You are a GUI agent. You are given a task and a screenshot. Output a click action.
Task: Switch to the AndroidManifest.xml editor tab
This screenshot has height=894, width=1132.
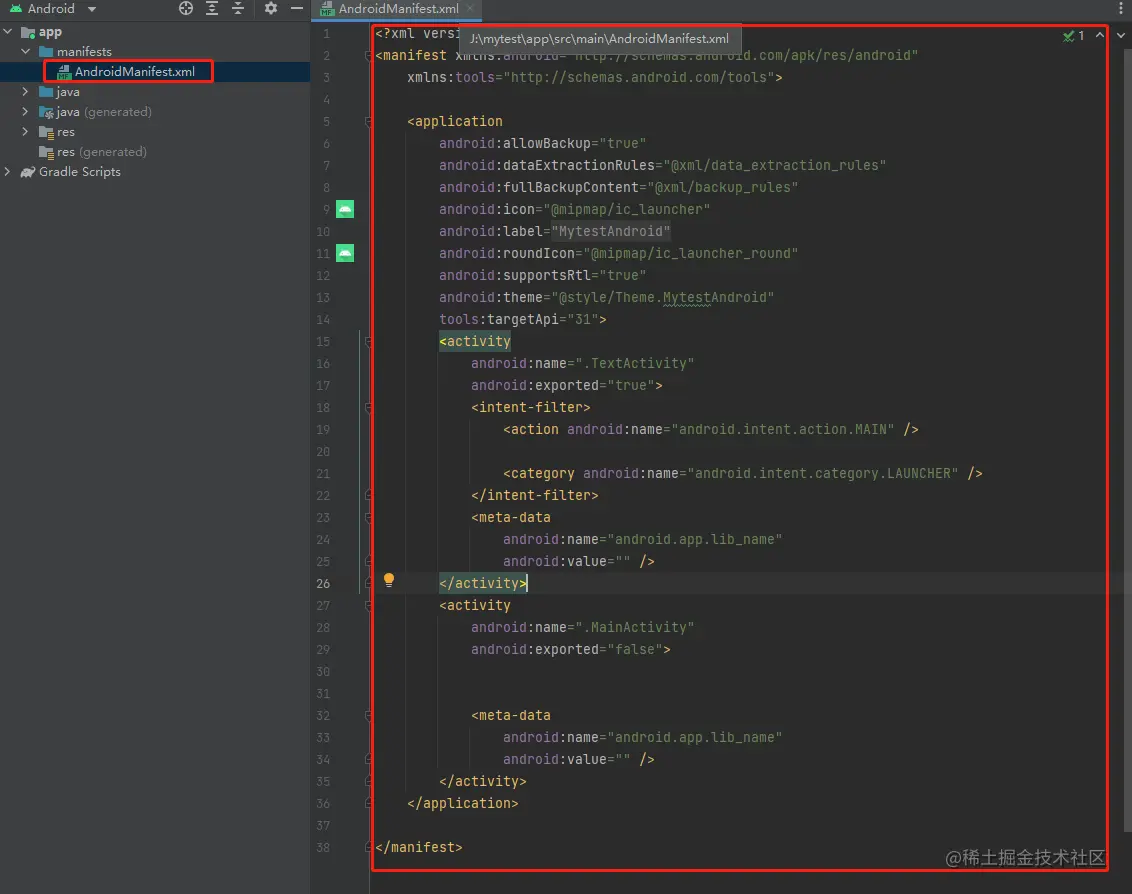pyautogui.click(x=398, y=9)
